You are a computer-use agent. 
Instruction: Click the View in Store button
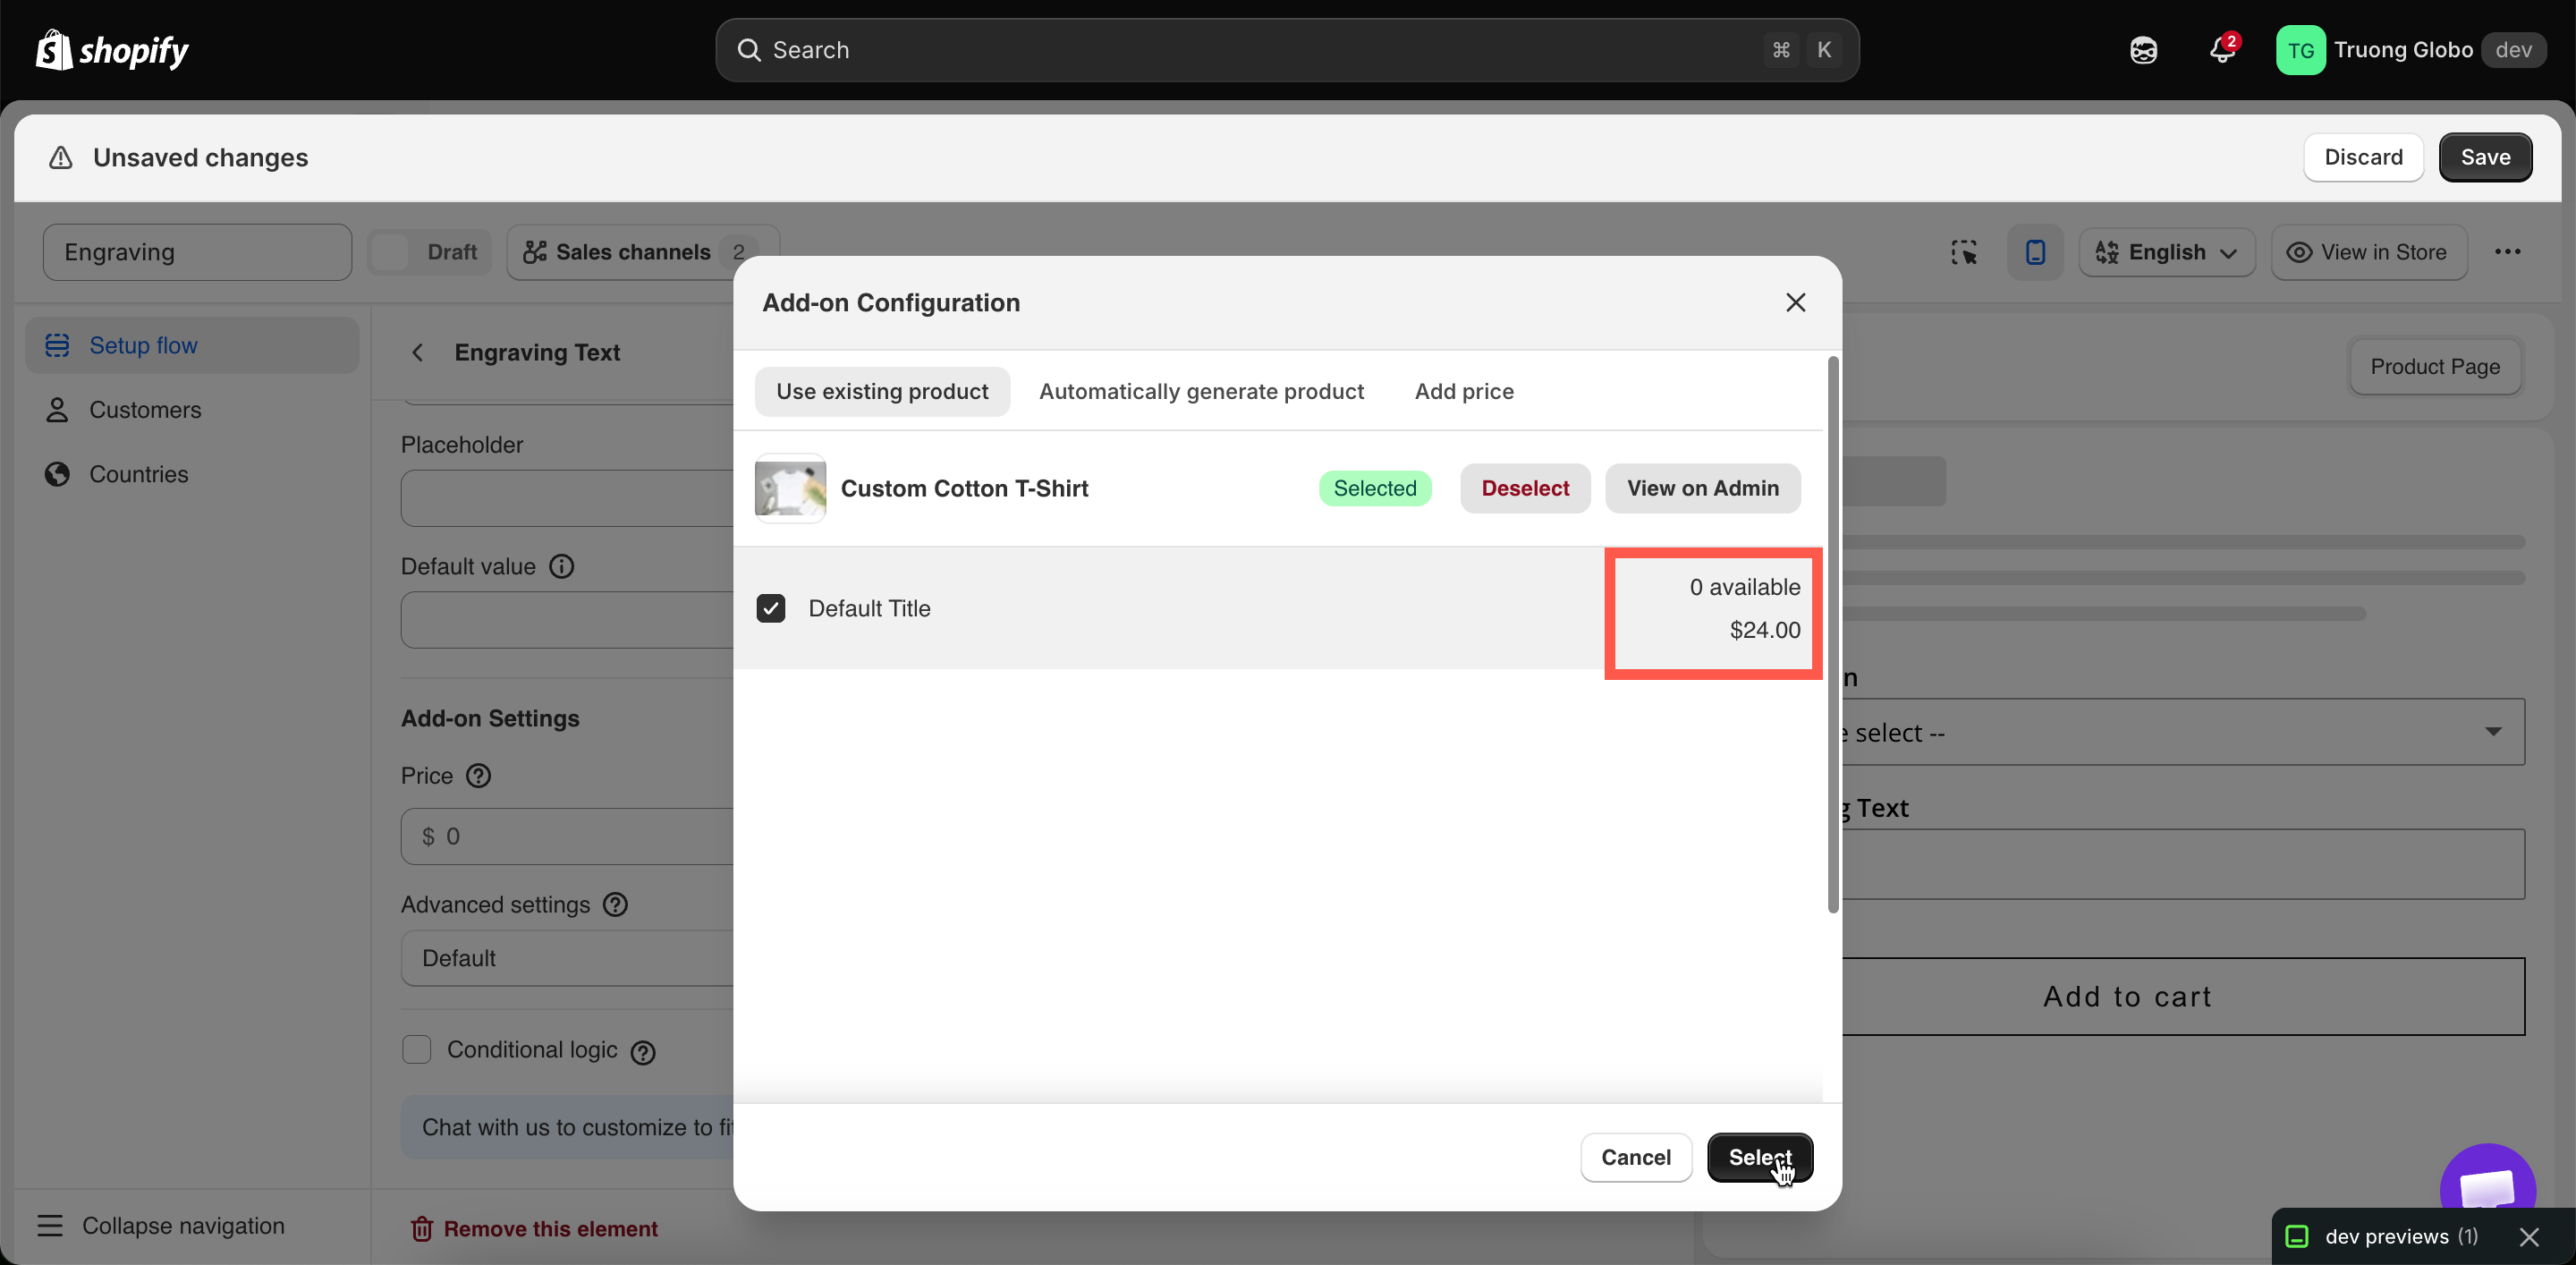(x=2369, y=252)
